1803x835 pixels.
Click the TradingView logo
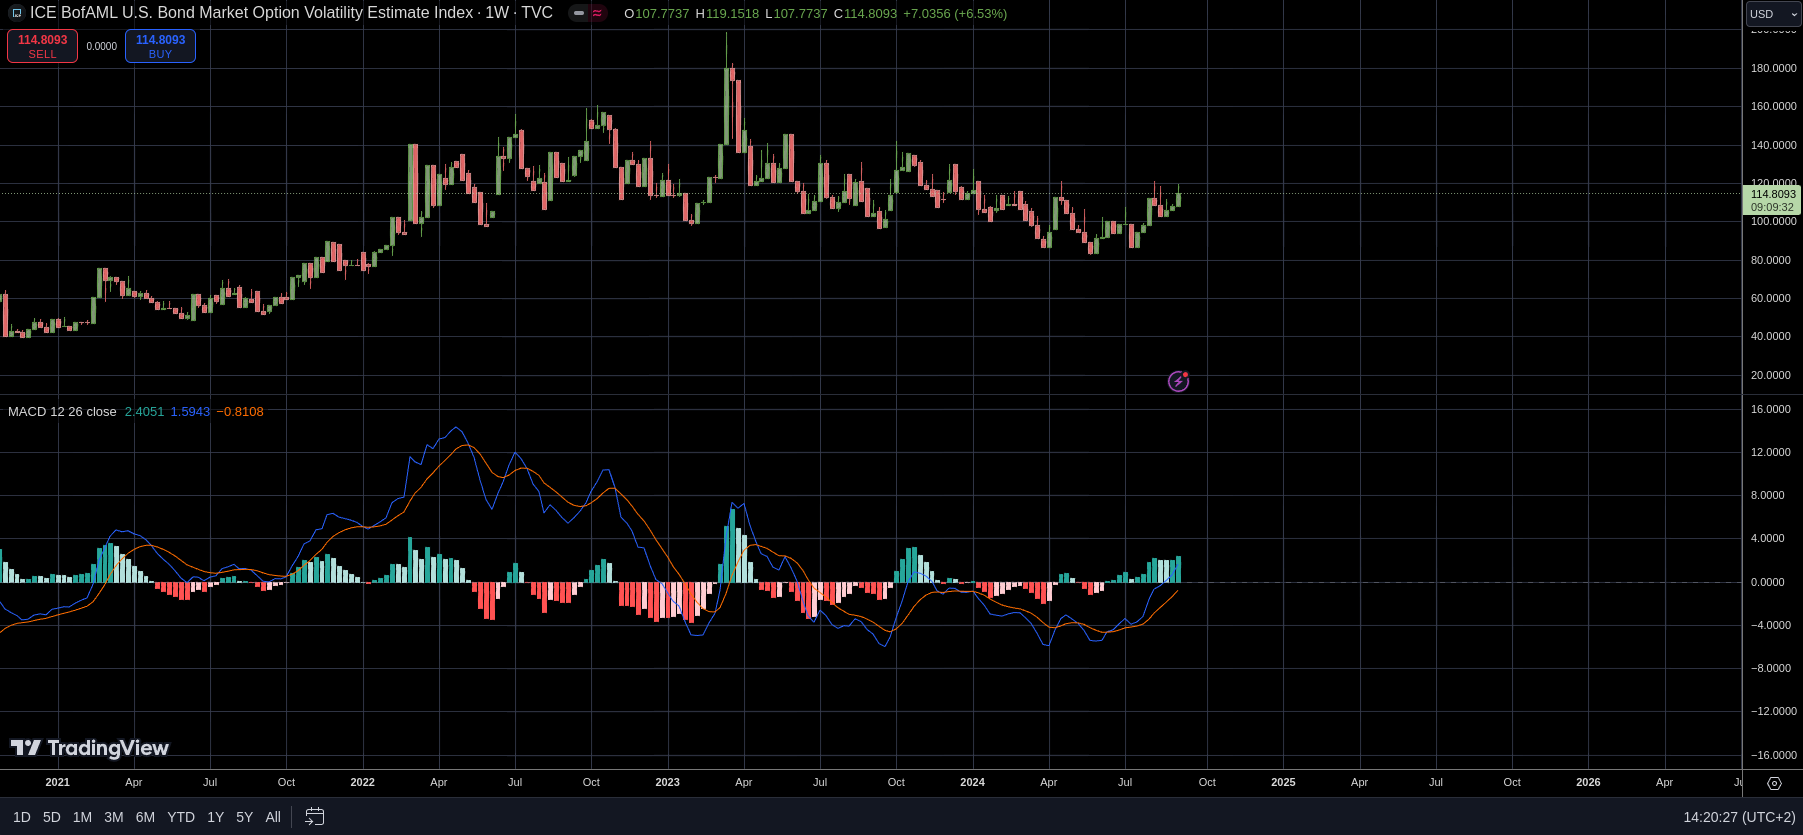pos(90,748)
